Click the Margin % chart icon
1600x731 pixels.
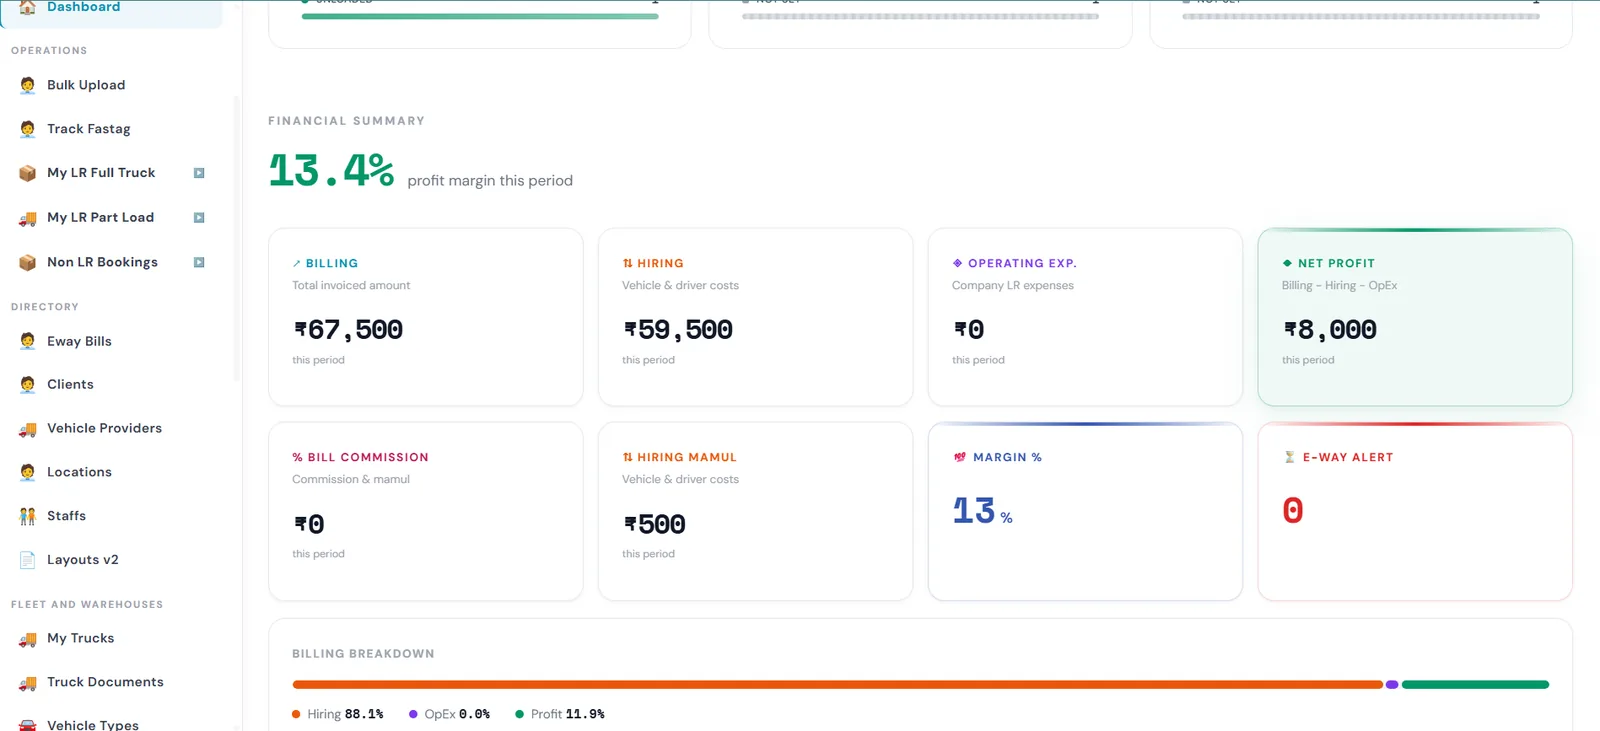(x=960, y=457)
